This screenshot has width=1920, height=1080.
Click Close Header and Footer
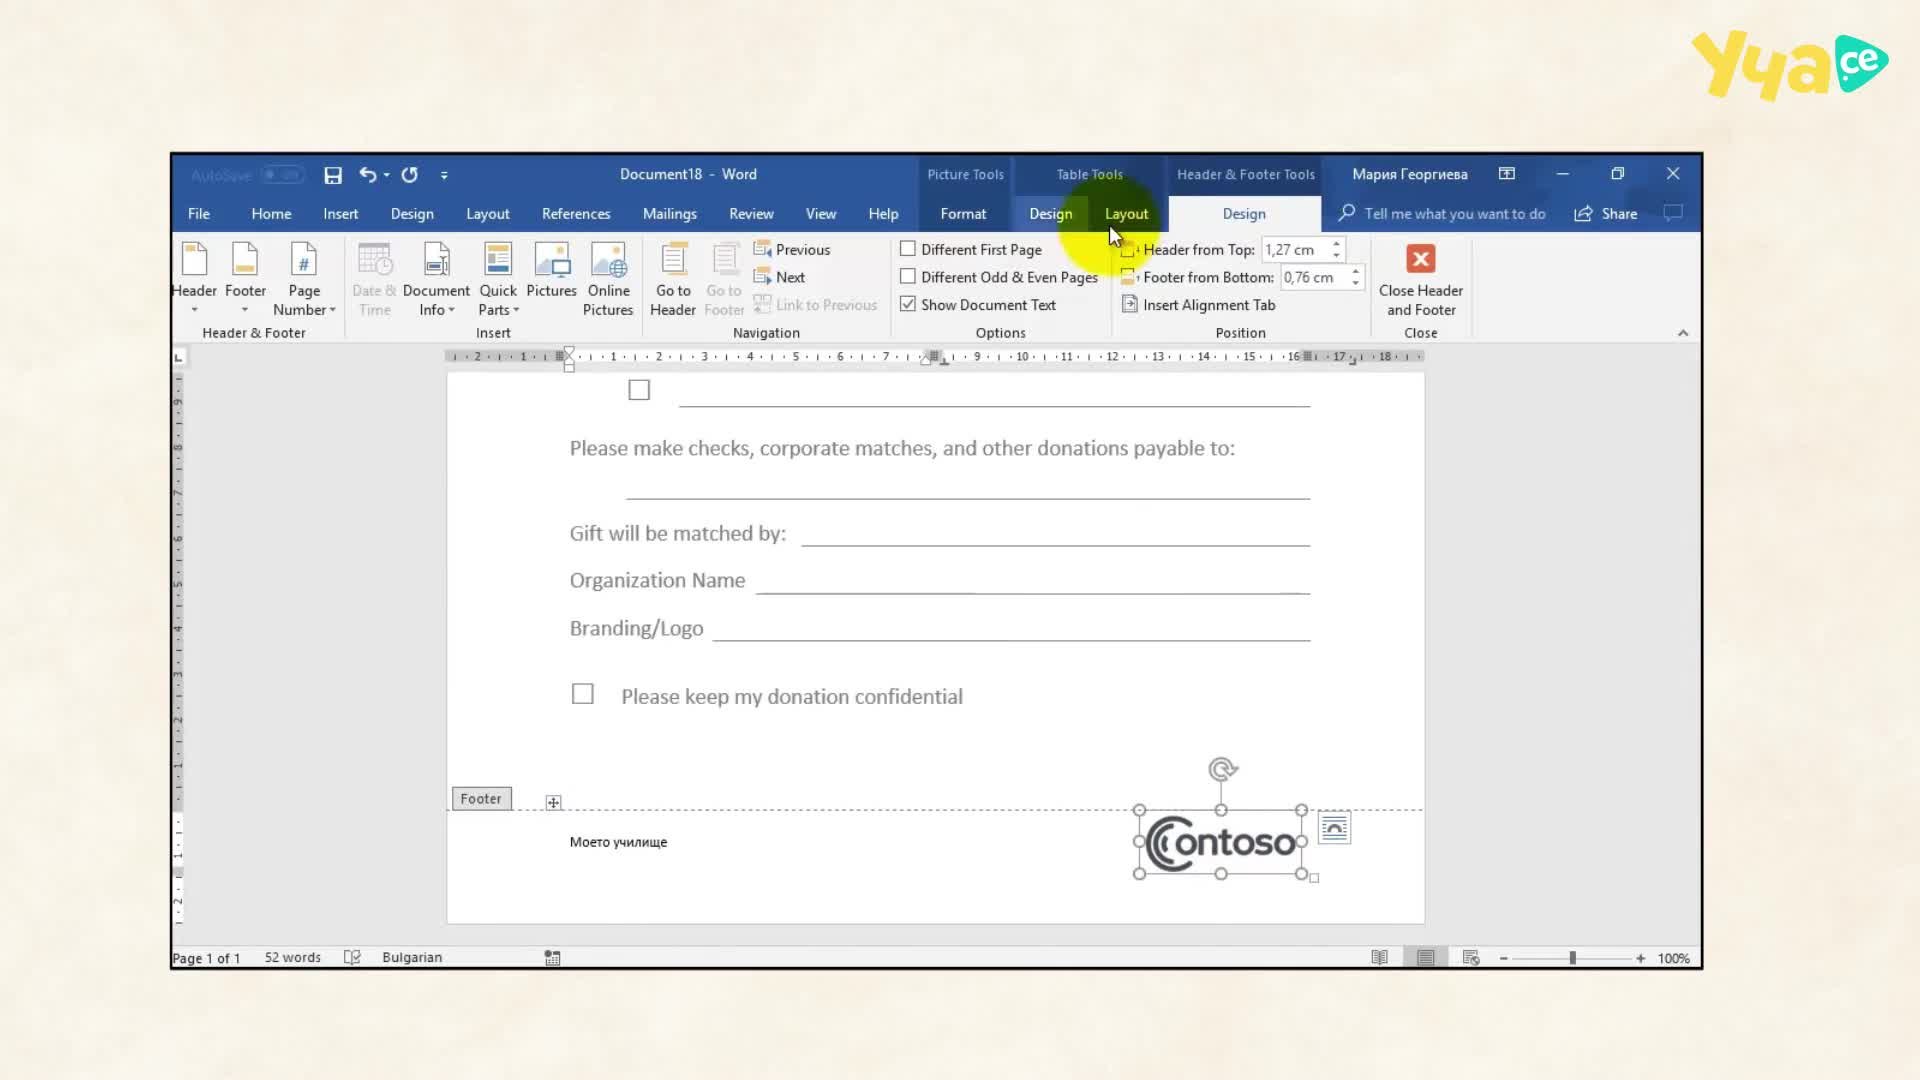pos(1420,279)
